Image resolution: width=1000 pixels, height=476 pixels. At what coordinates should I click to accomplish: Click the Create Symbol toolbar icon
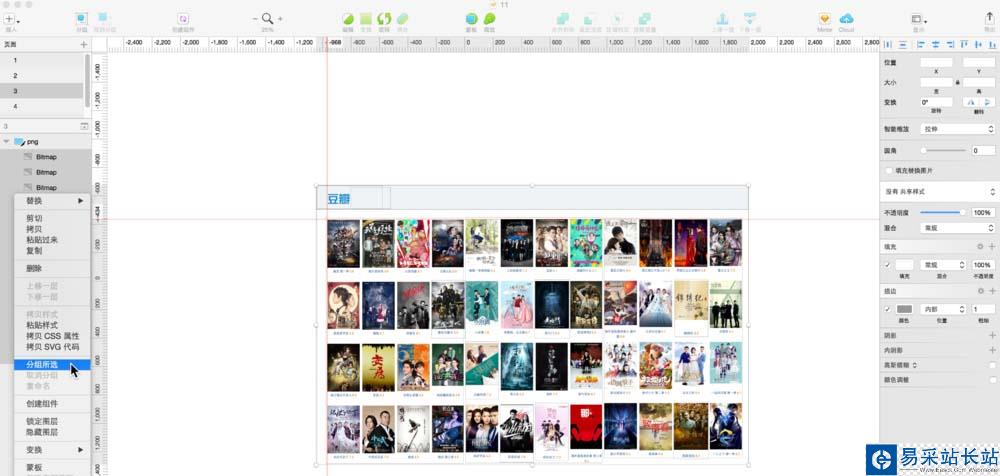point(183,19)
